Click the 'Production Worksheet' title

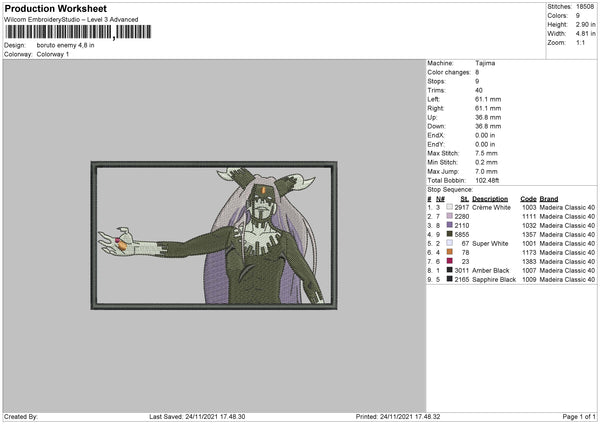click(x=55, y=8)
